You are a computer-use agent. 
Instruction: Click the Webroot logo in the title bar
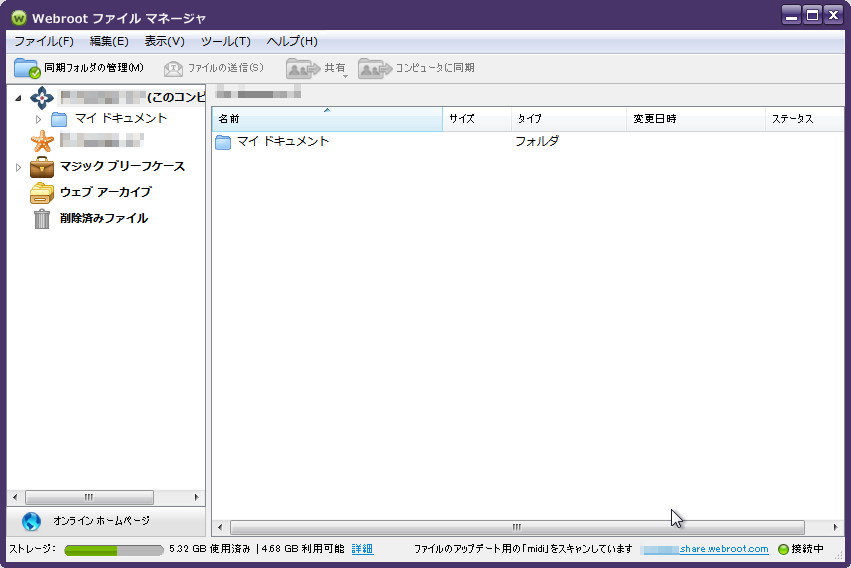point(18,18)
